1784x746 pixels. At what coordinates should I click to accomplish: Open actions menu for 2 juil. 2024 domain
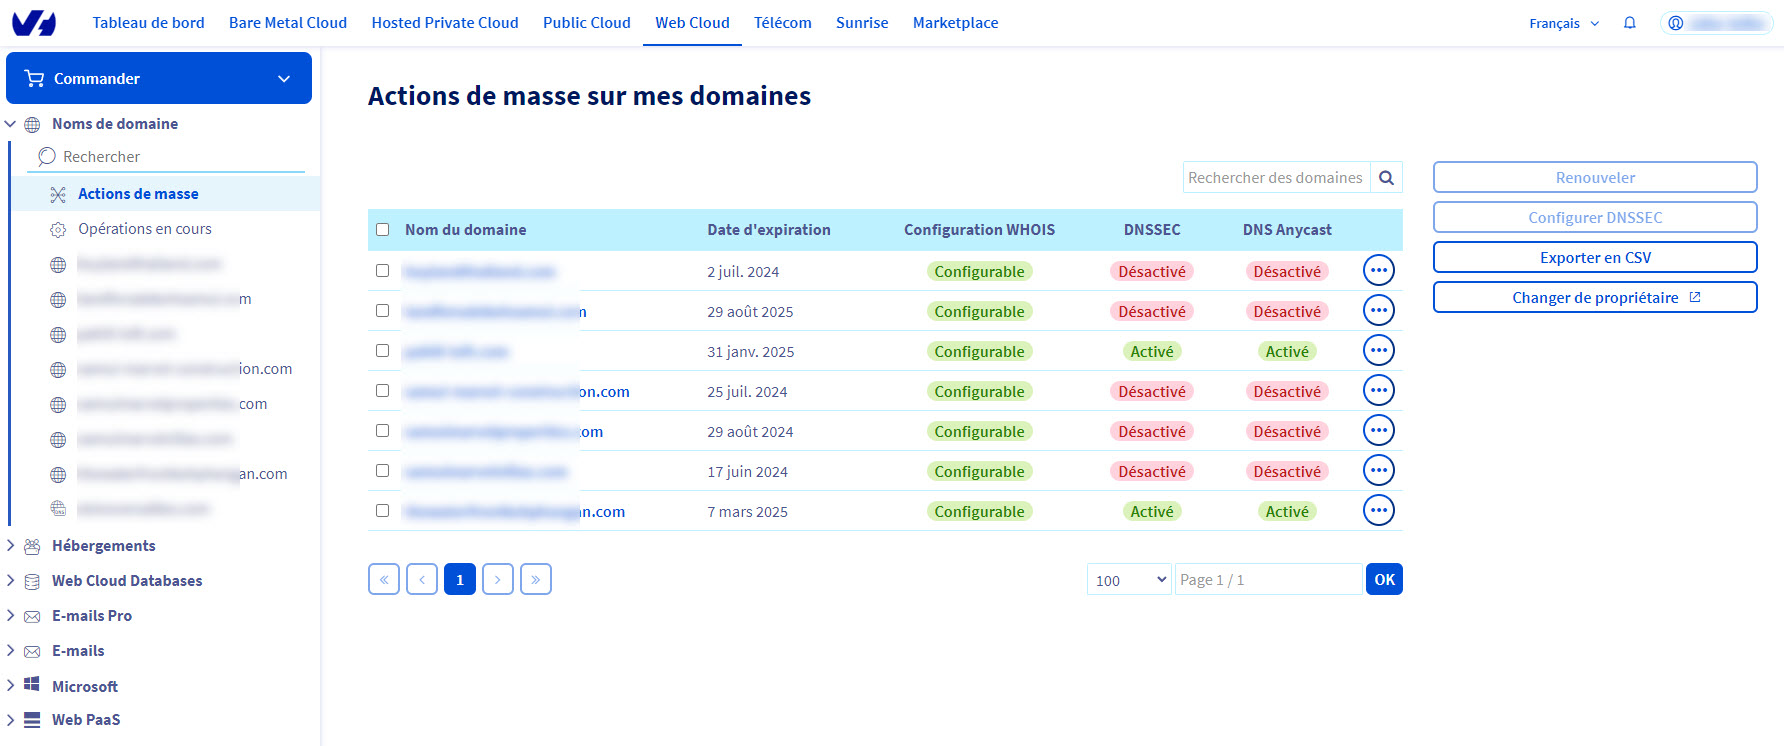click(1379, 270)
